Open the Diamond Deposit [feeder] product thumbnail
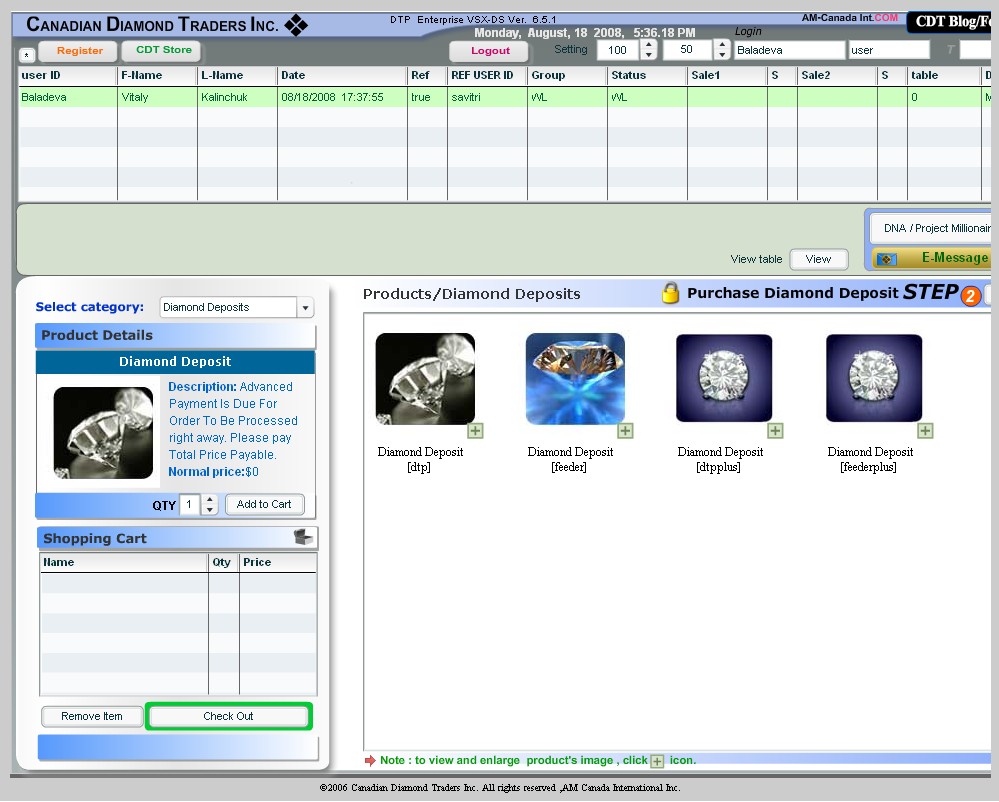This screenshot has width=999, height=802. [x=575, y=378]
